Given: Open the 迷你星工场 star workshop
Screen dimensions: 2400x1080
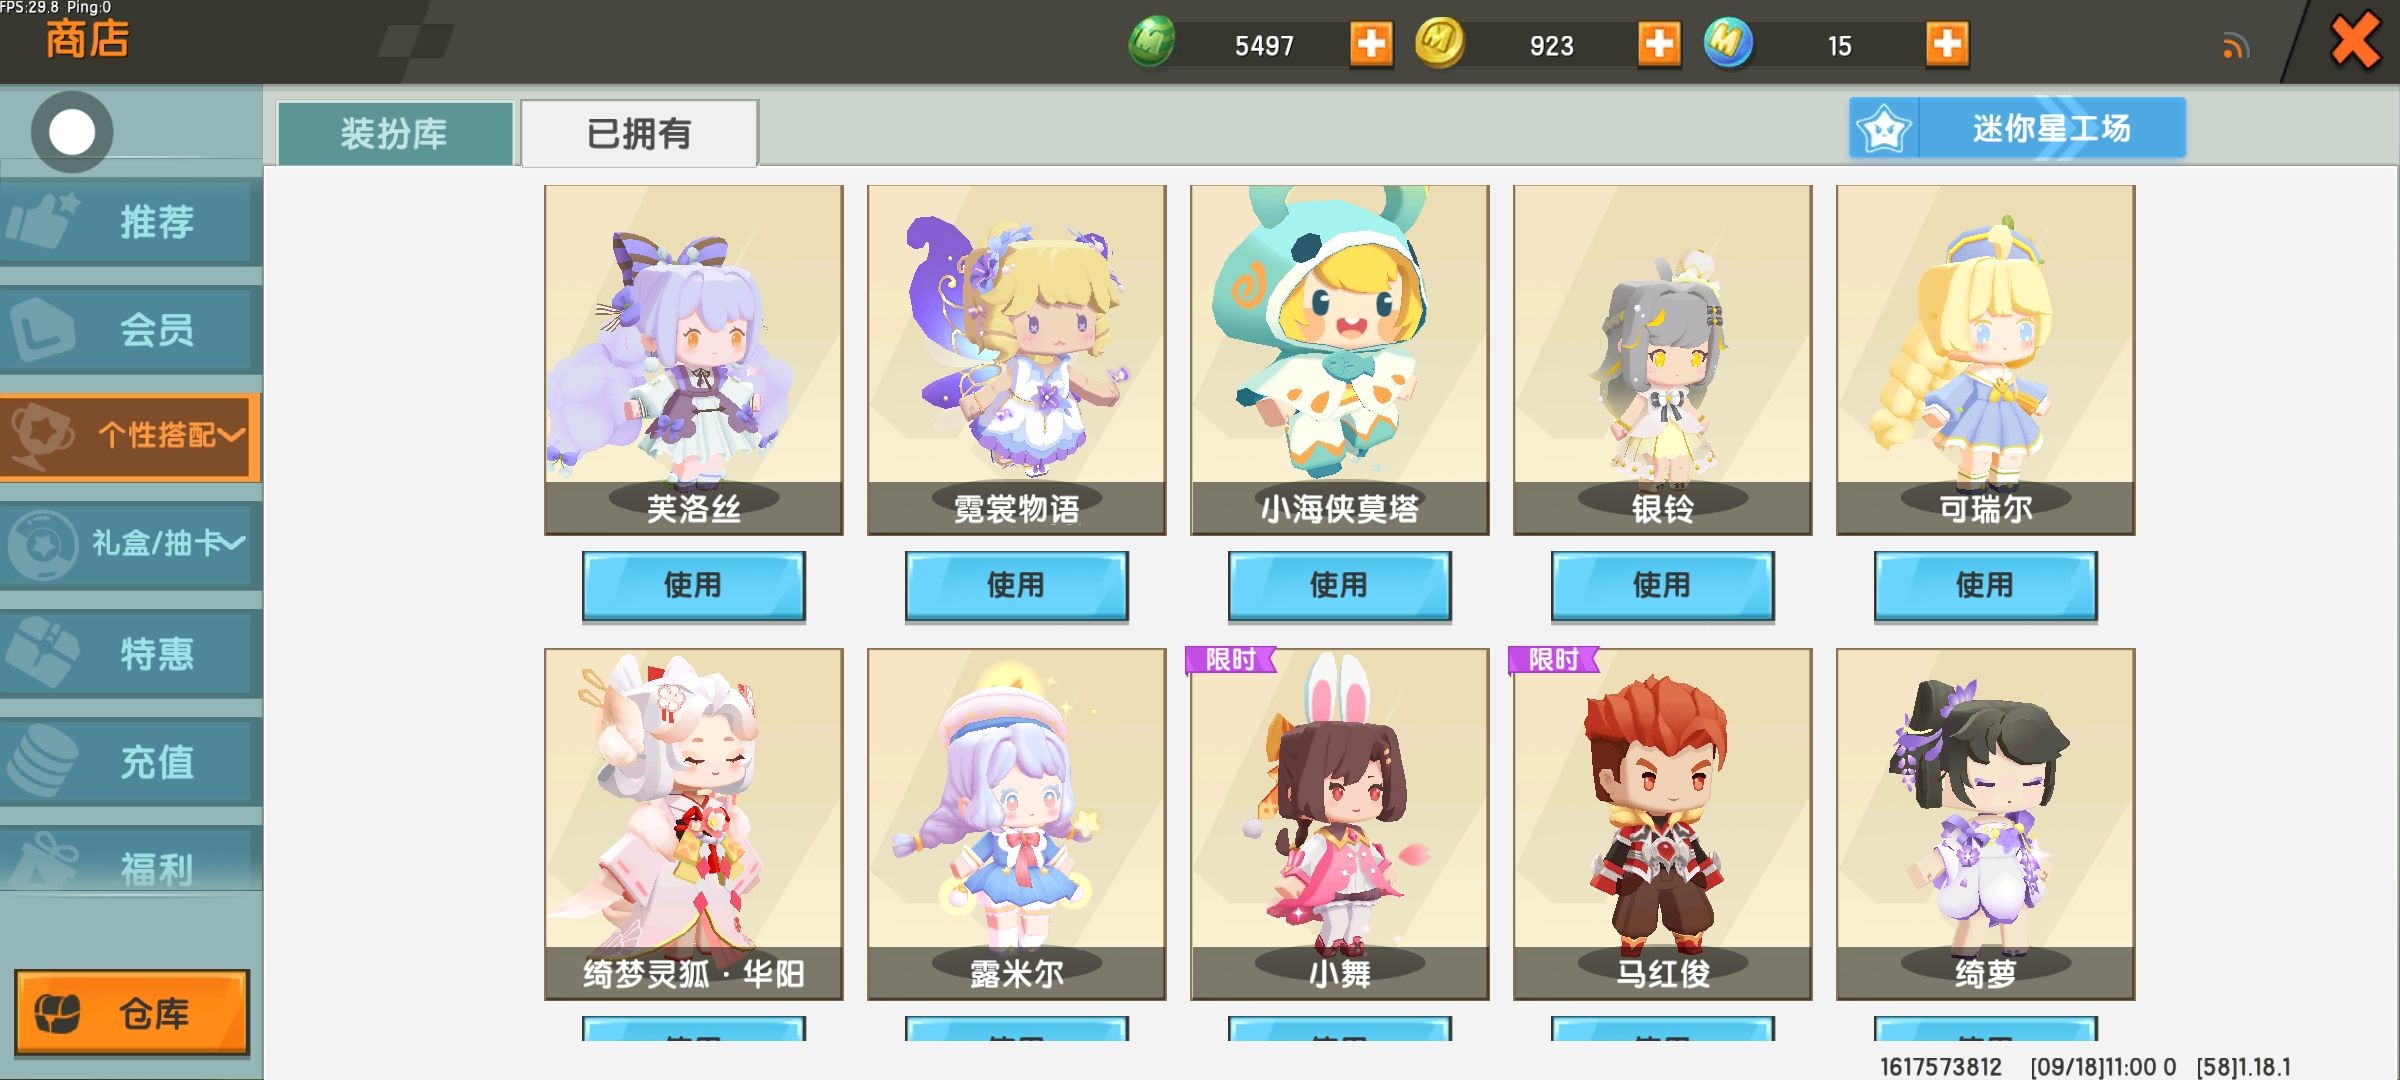Looking at the screenshot, I should [2017, 128].
